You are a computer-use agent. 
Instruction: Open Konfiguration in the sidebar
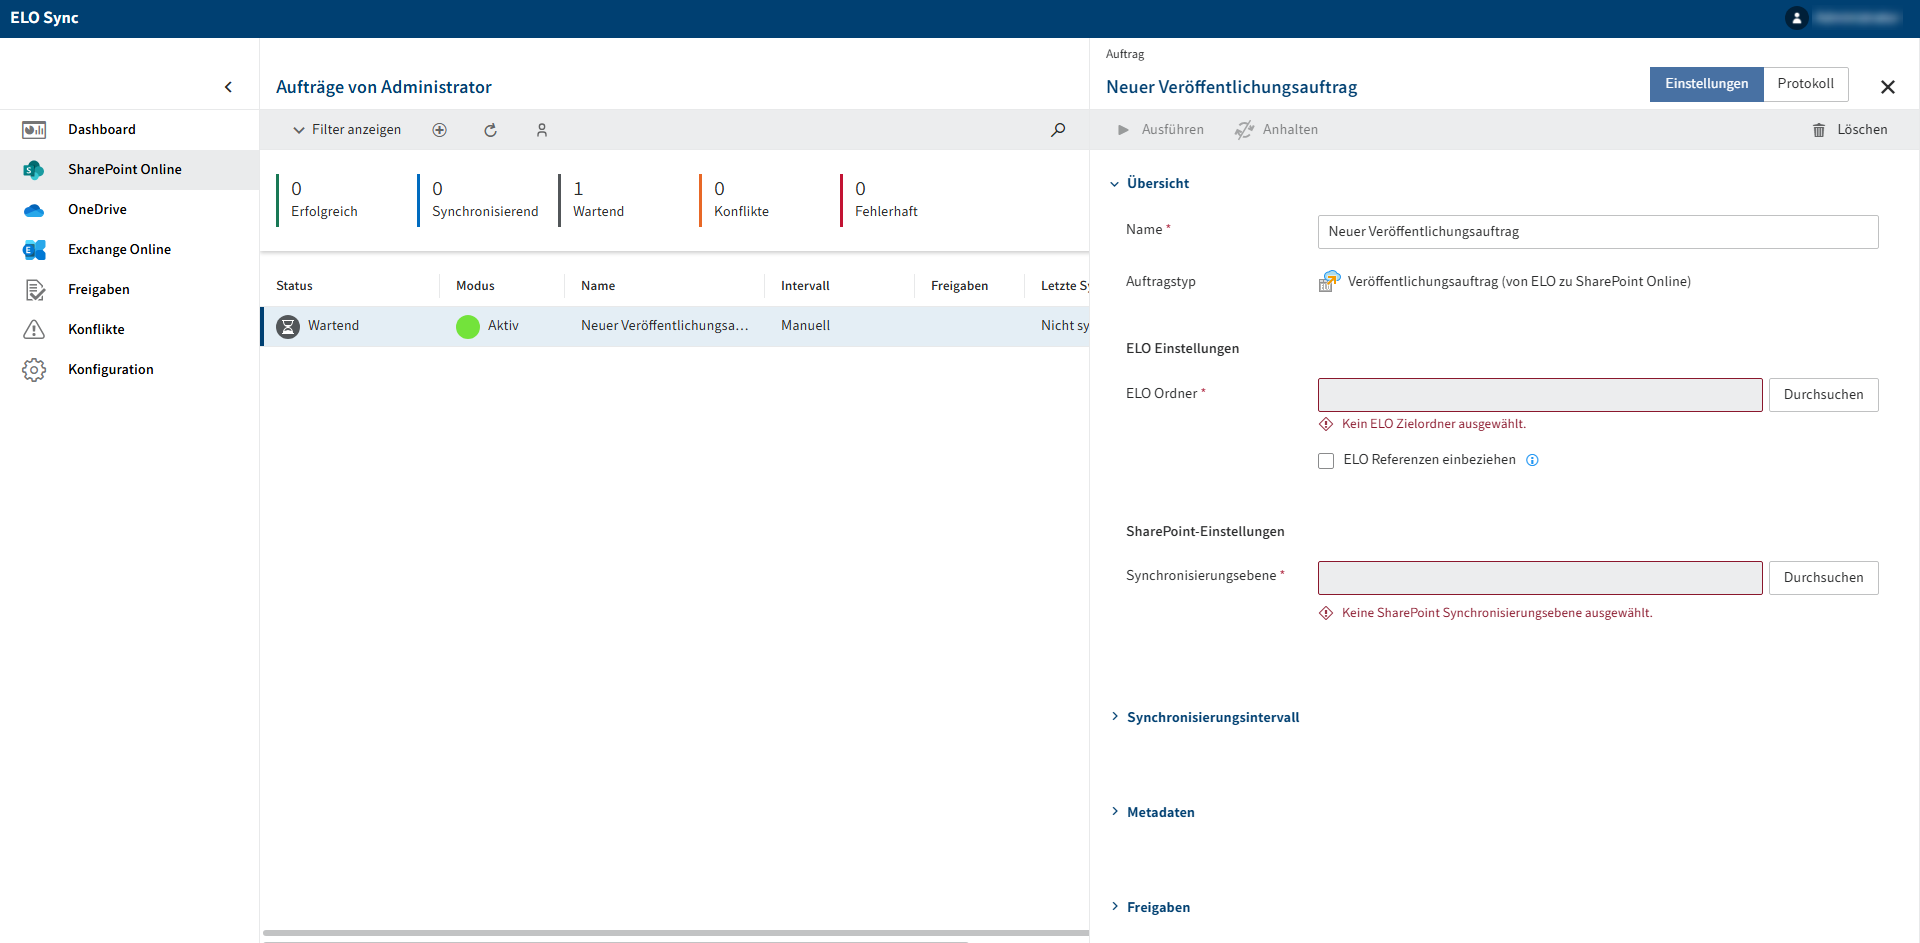click(x=130, y=370)
